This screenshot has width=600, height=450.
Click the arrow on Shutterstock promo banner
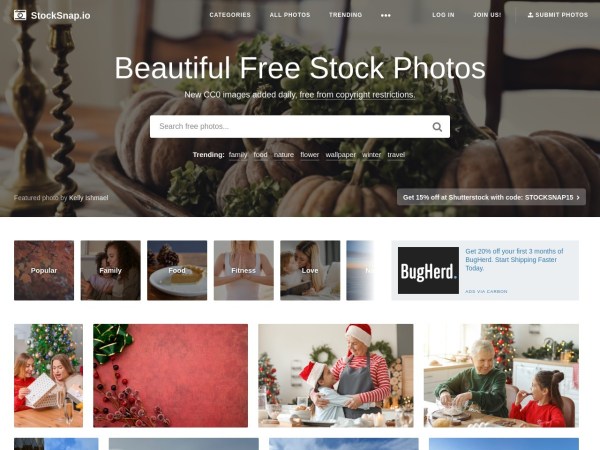click(x=578, y=197)
